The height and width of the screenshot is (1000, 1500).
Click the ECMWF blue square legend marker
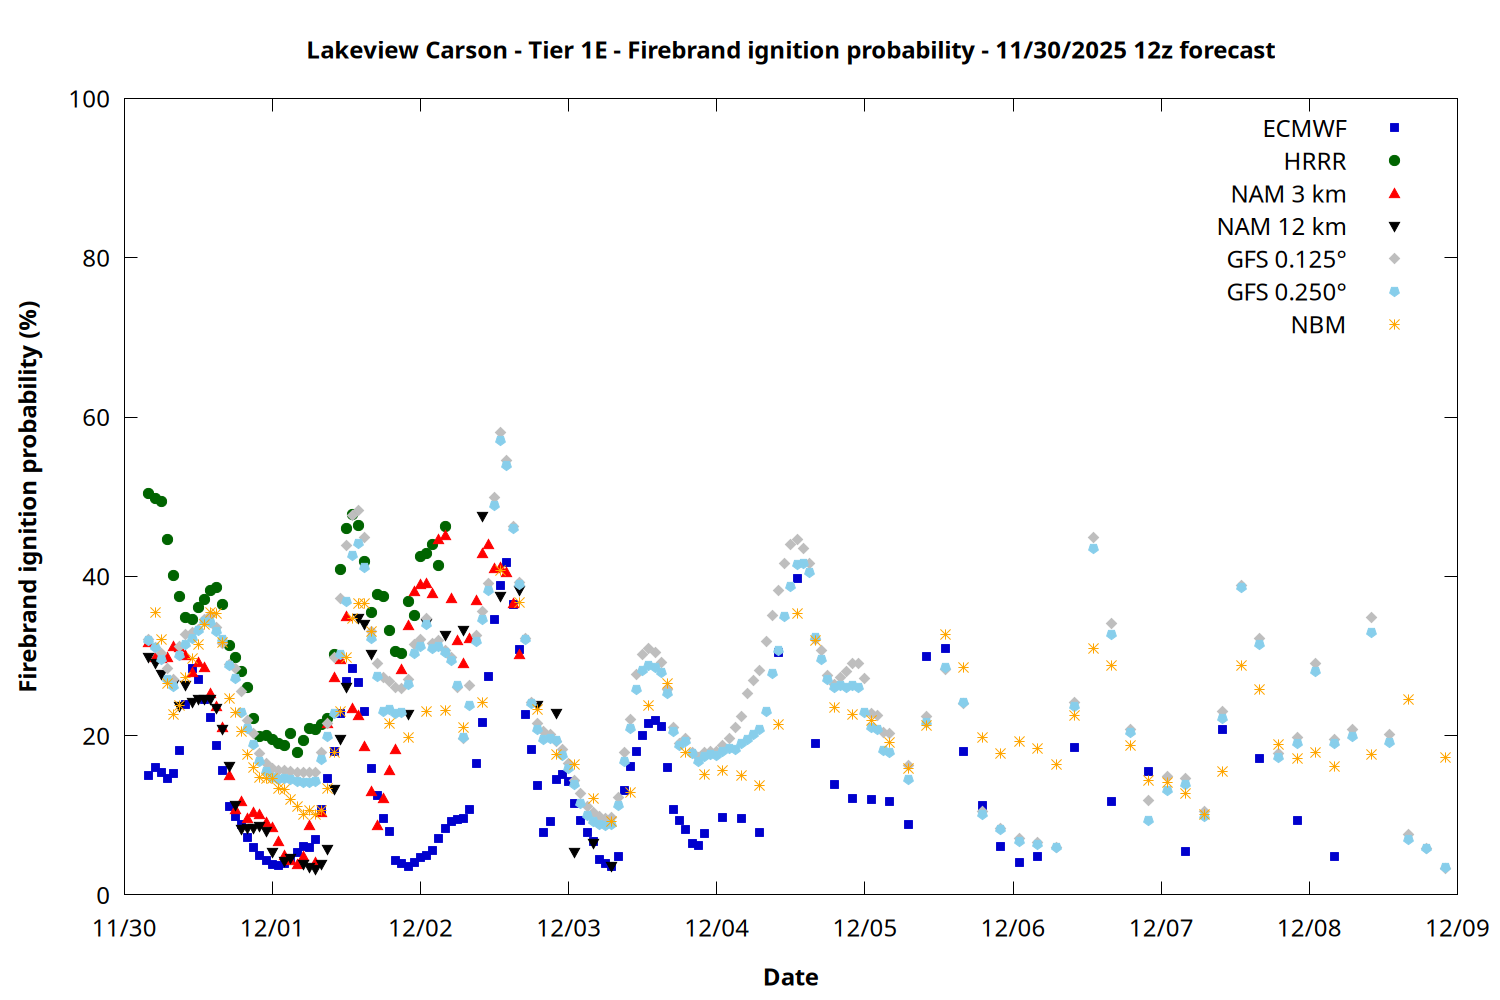click(x=1394, y=128)
